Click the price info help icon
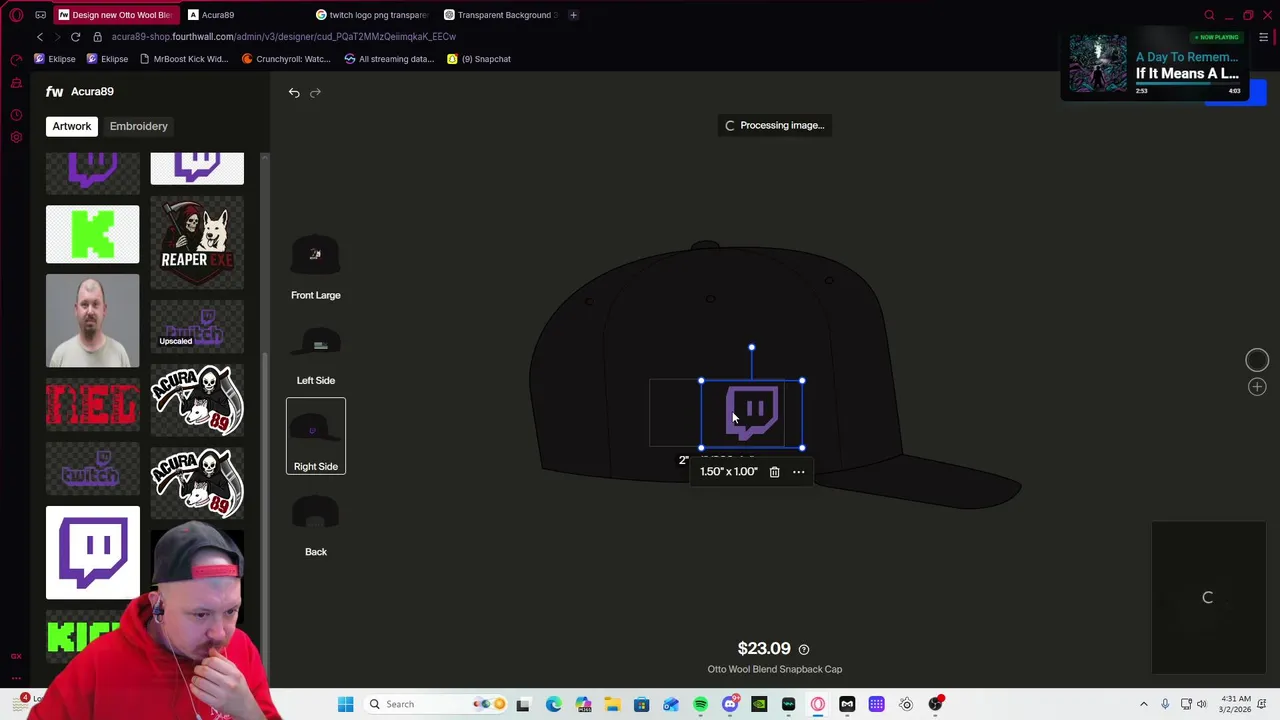 click(x=804, y=649)
